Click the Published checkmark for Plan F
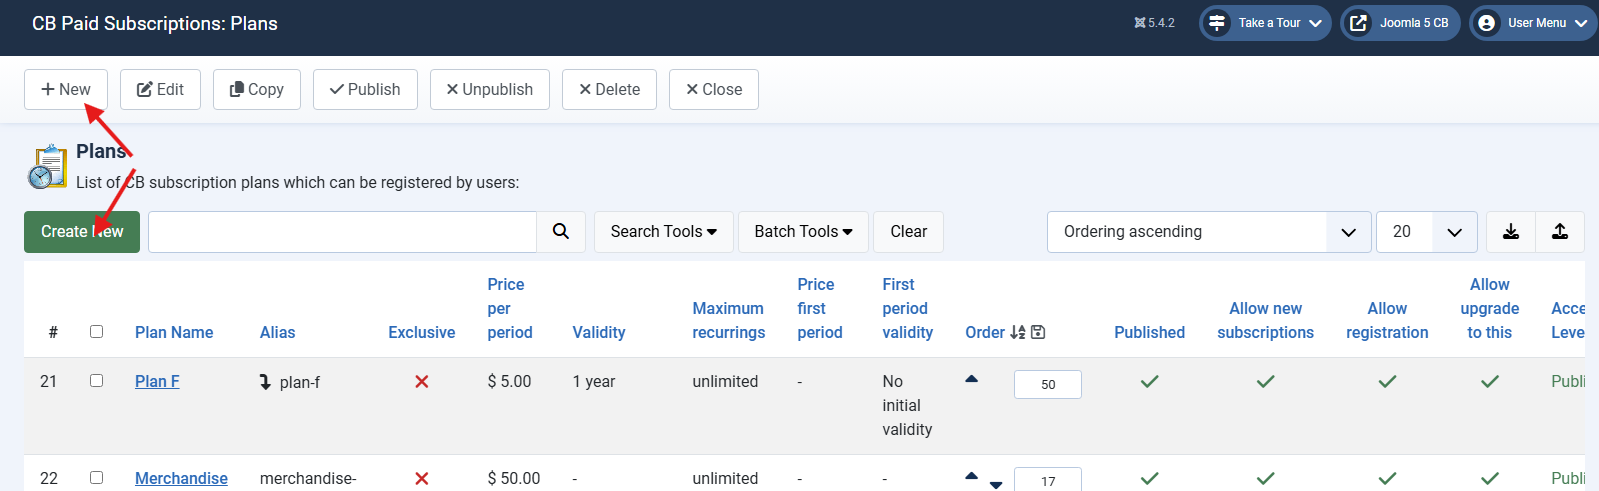The width and height of the screenshot is (1599, 491). point(1149,382)
